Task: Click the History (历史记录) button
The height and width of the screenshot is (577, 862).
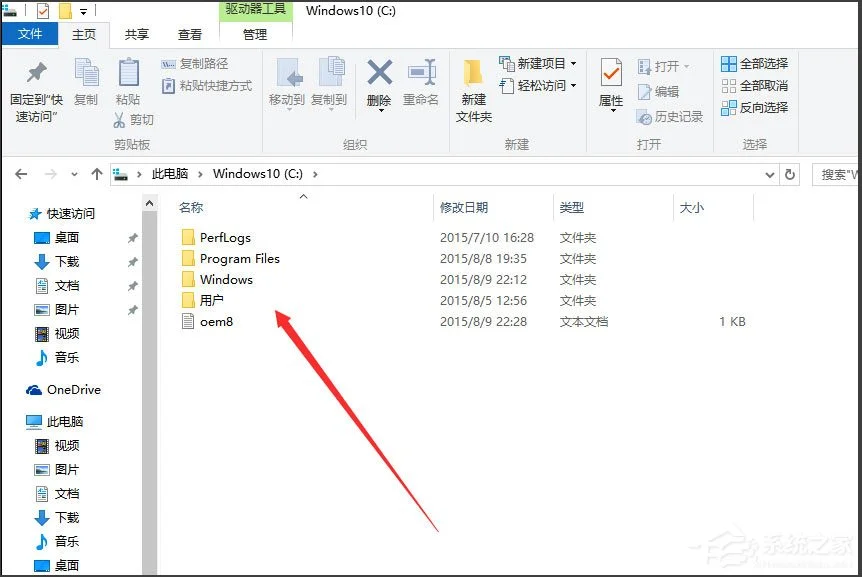Action: coord(670,116)
